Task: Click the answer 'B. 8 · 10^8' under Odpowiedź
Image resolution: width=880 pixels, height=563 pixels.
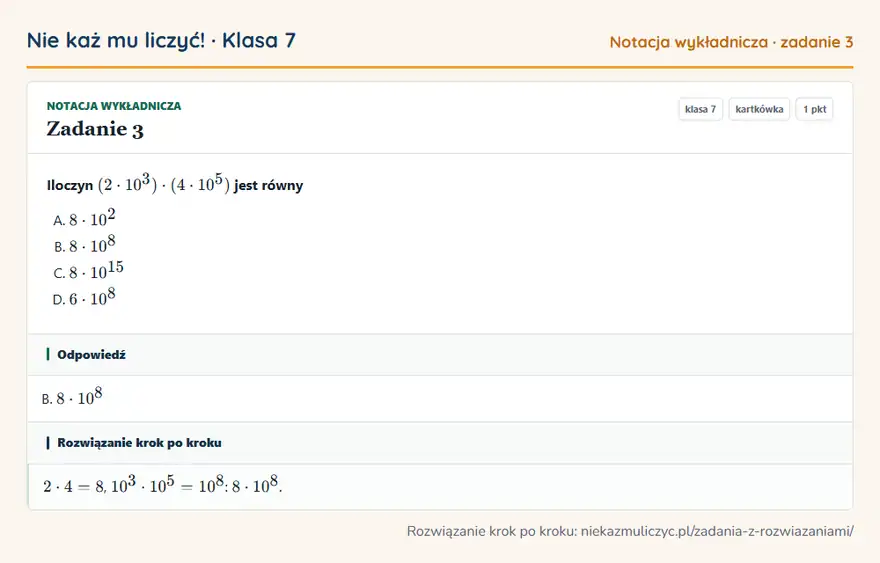Action: 72,397
